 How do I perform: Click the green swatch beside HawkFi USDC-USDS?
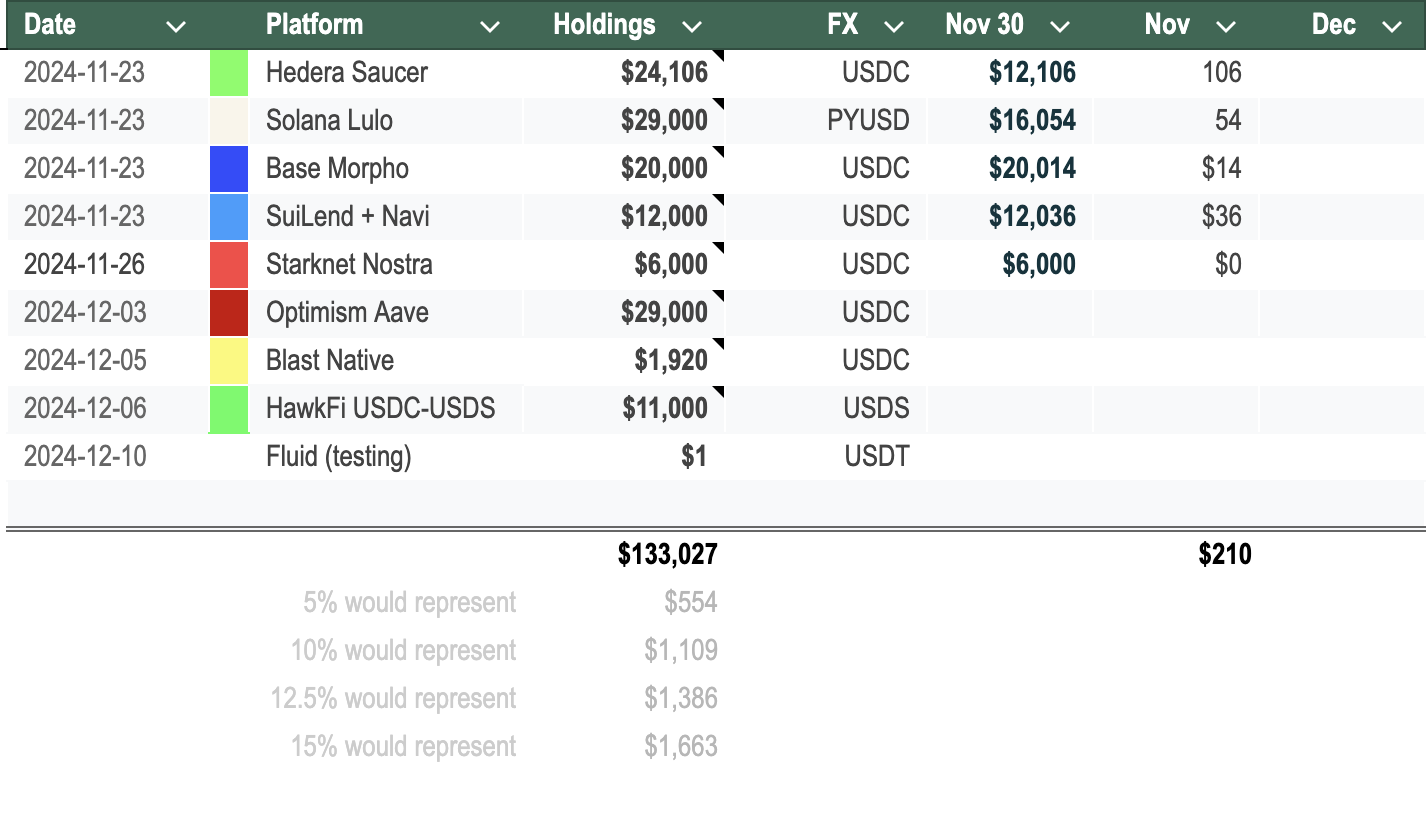pyautogui.click(x=229, y=408)
